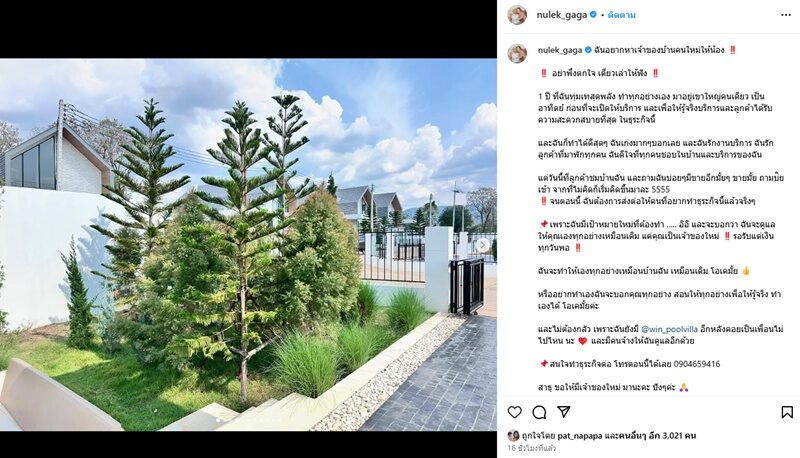
Task: Share post with paper plane icon
Action: click(x=564, y=412)
